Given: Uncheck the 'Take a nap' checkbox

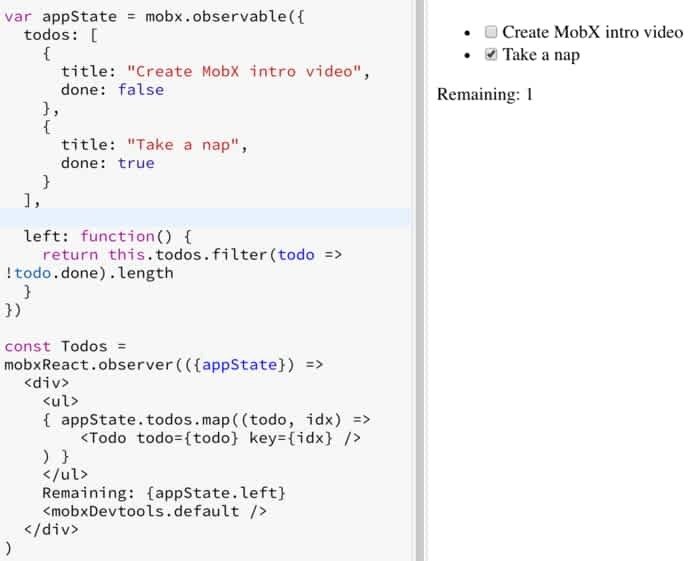Looking at the screenshot, I should coord(491,54).
